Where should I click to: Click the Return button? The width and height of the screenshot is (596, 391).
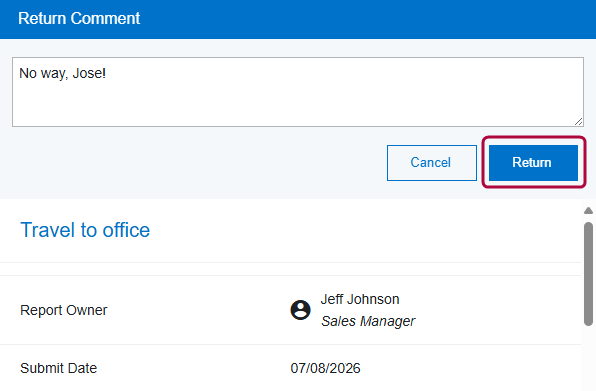[533, 163]
